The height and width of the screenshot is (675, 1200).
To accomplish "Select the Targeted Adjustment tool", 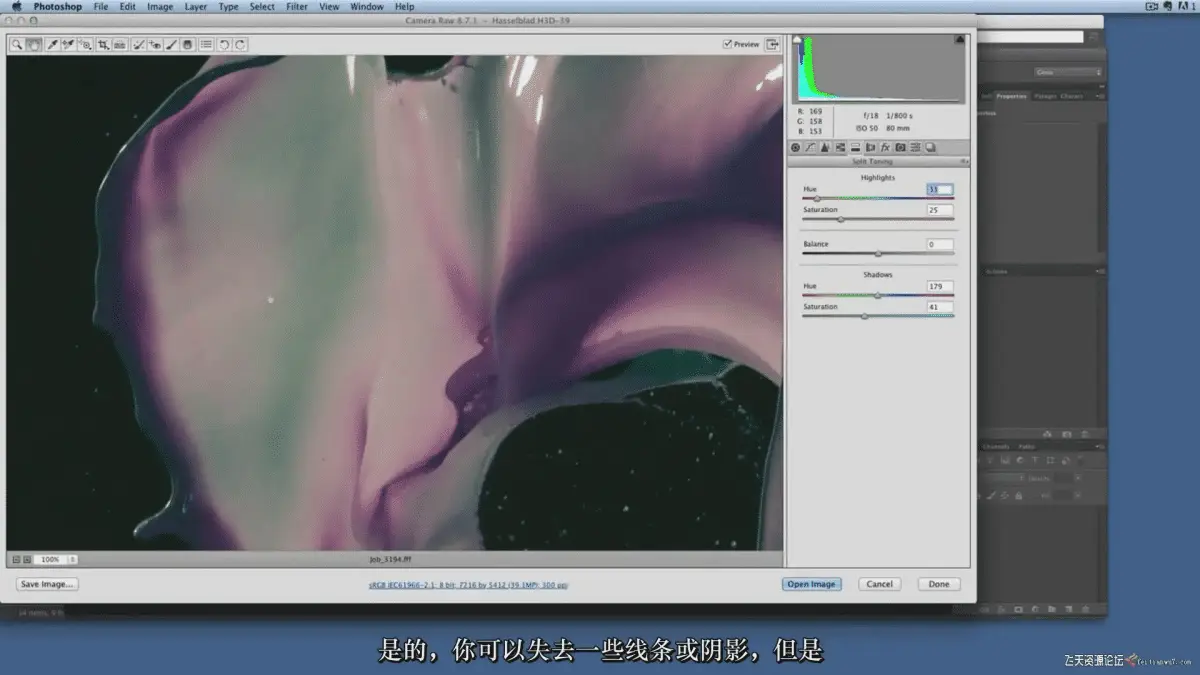I will [85, 45].
